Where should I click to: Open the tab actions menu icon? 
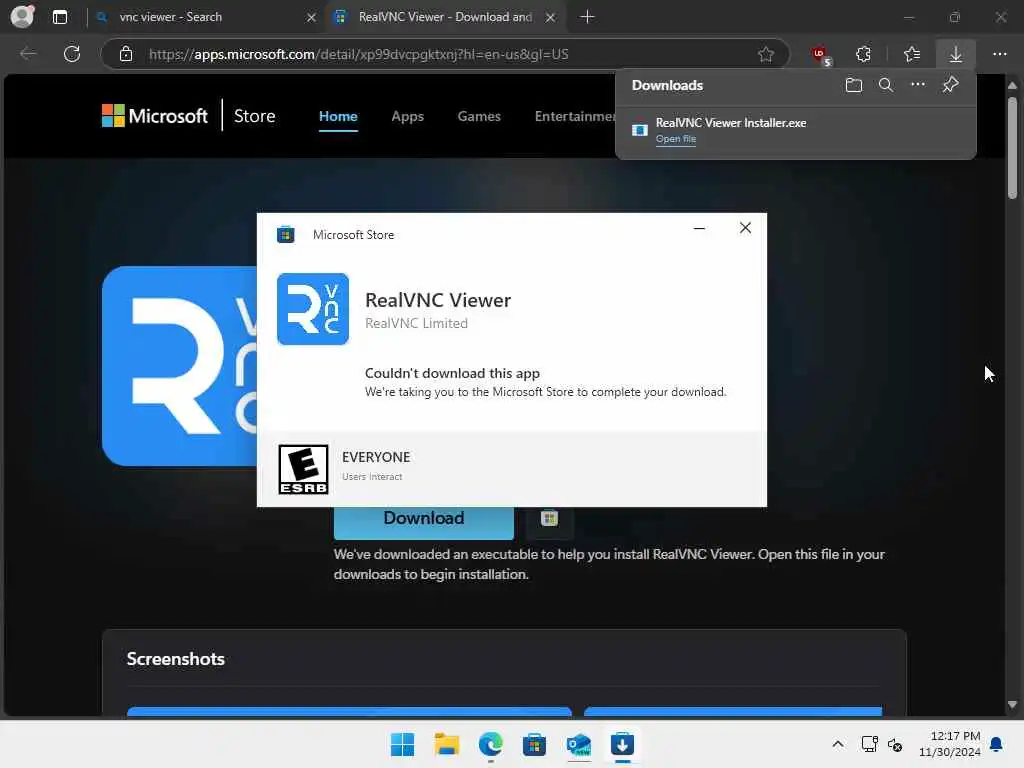pyautogui.click(x=59, y=17)
